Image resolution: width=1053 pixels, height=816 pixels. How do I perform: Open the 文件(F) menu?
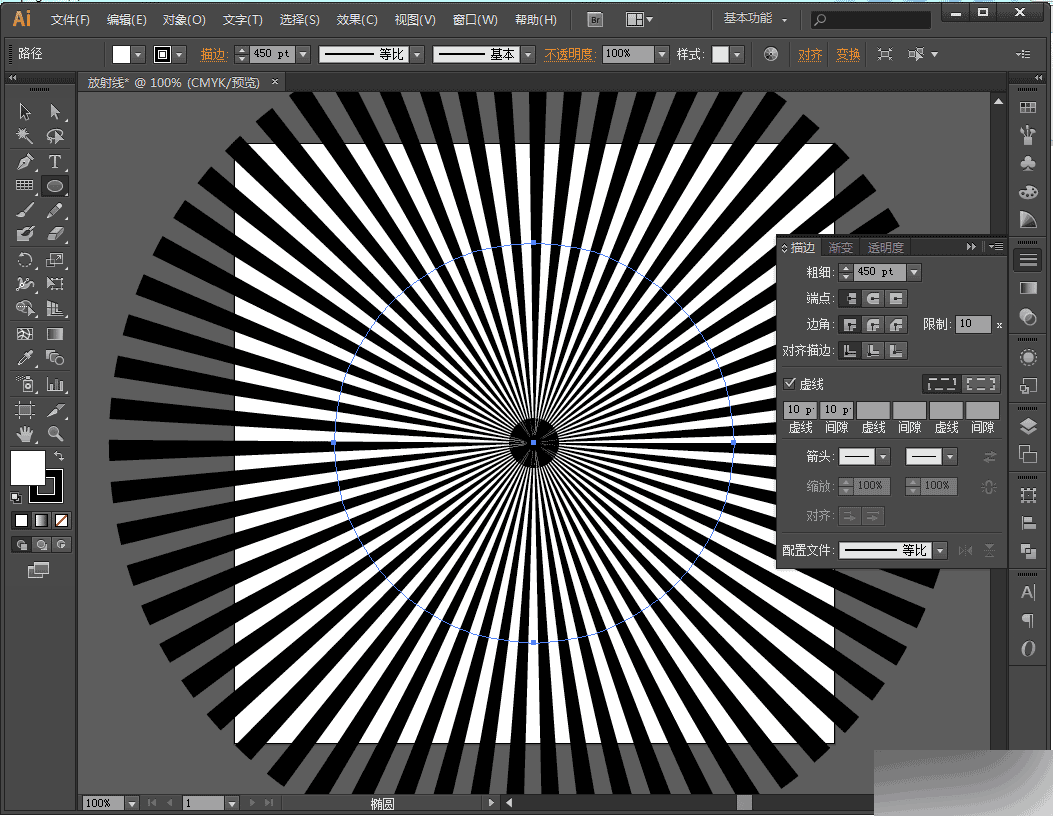[x=70, y=20]
